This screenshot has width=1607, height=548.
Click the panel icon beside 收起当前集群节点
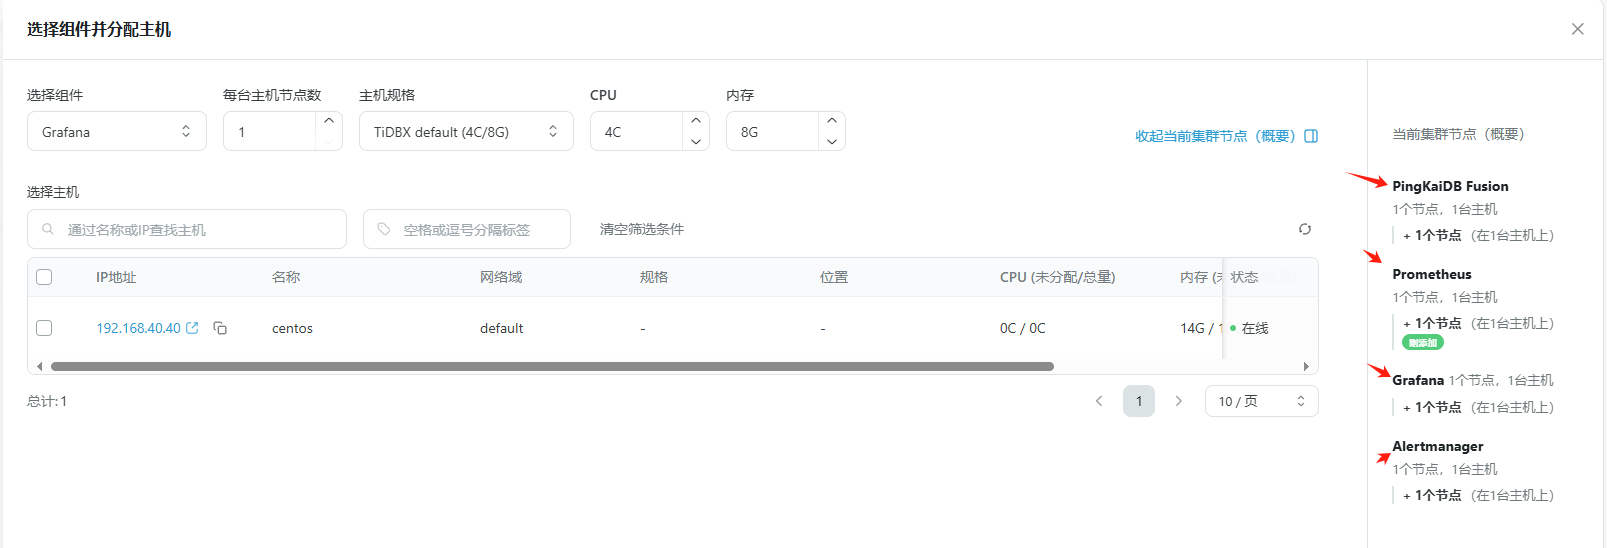click(x=1311, y=136)
